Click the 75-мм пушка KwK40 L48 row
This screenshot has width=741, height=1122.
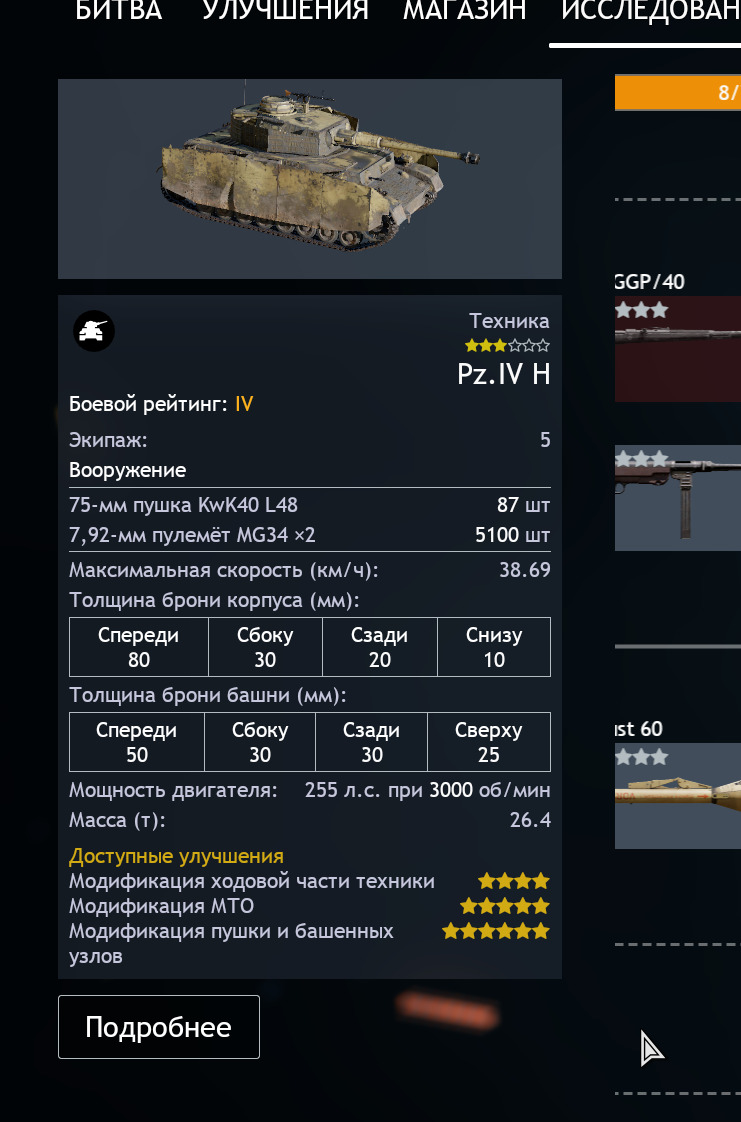[310, 505]
